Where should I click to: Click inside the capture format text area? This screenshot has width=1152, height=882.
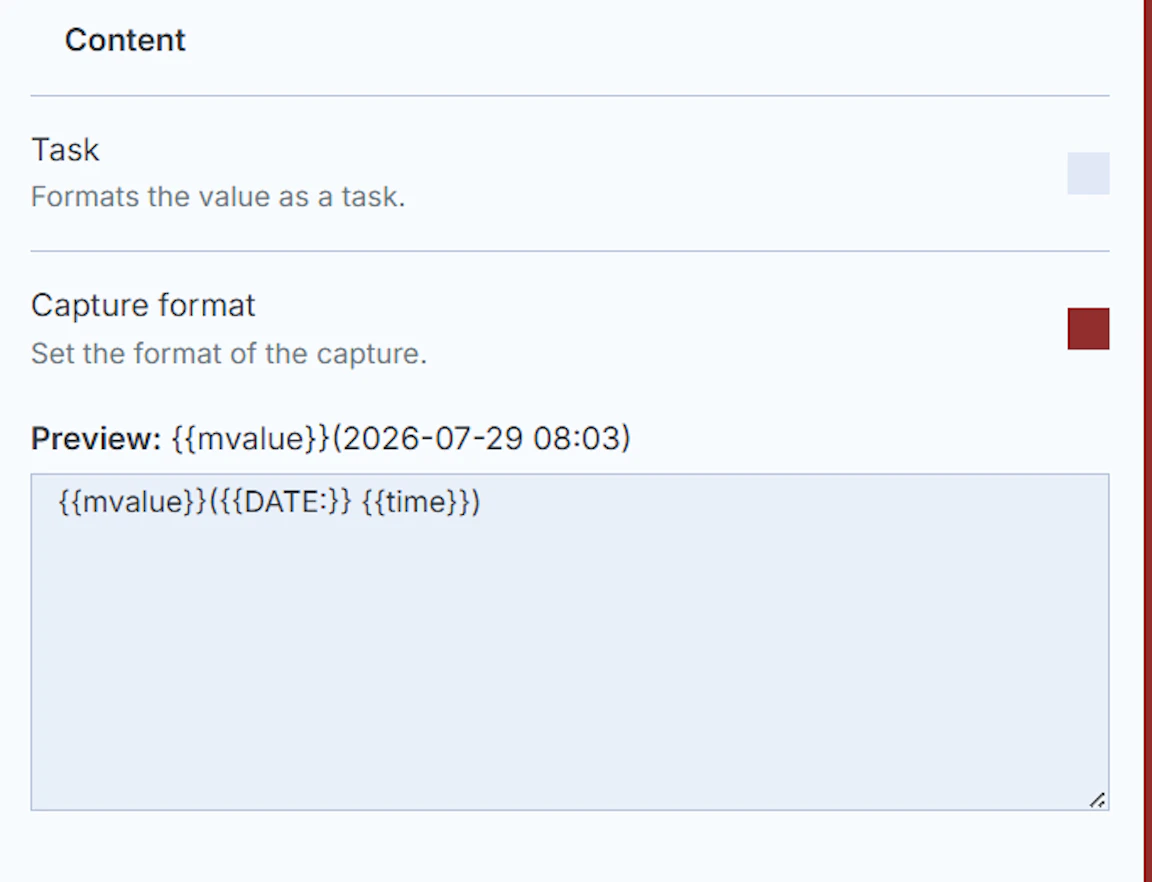tap(569, 642)
